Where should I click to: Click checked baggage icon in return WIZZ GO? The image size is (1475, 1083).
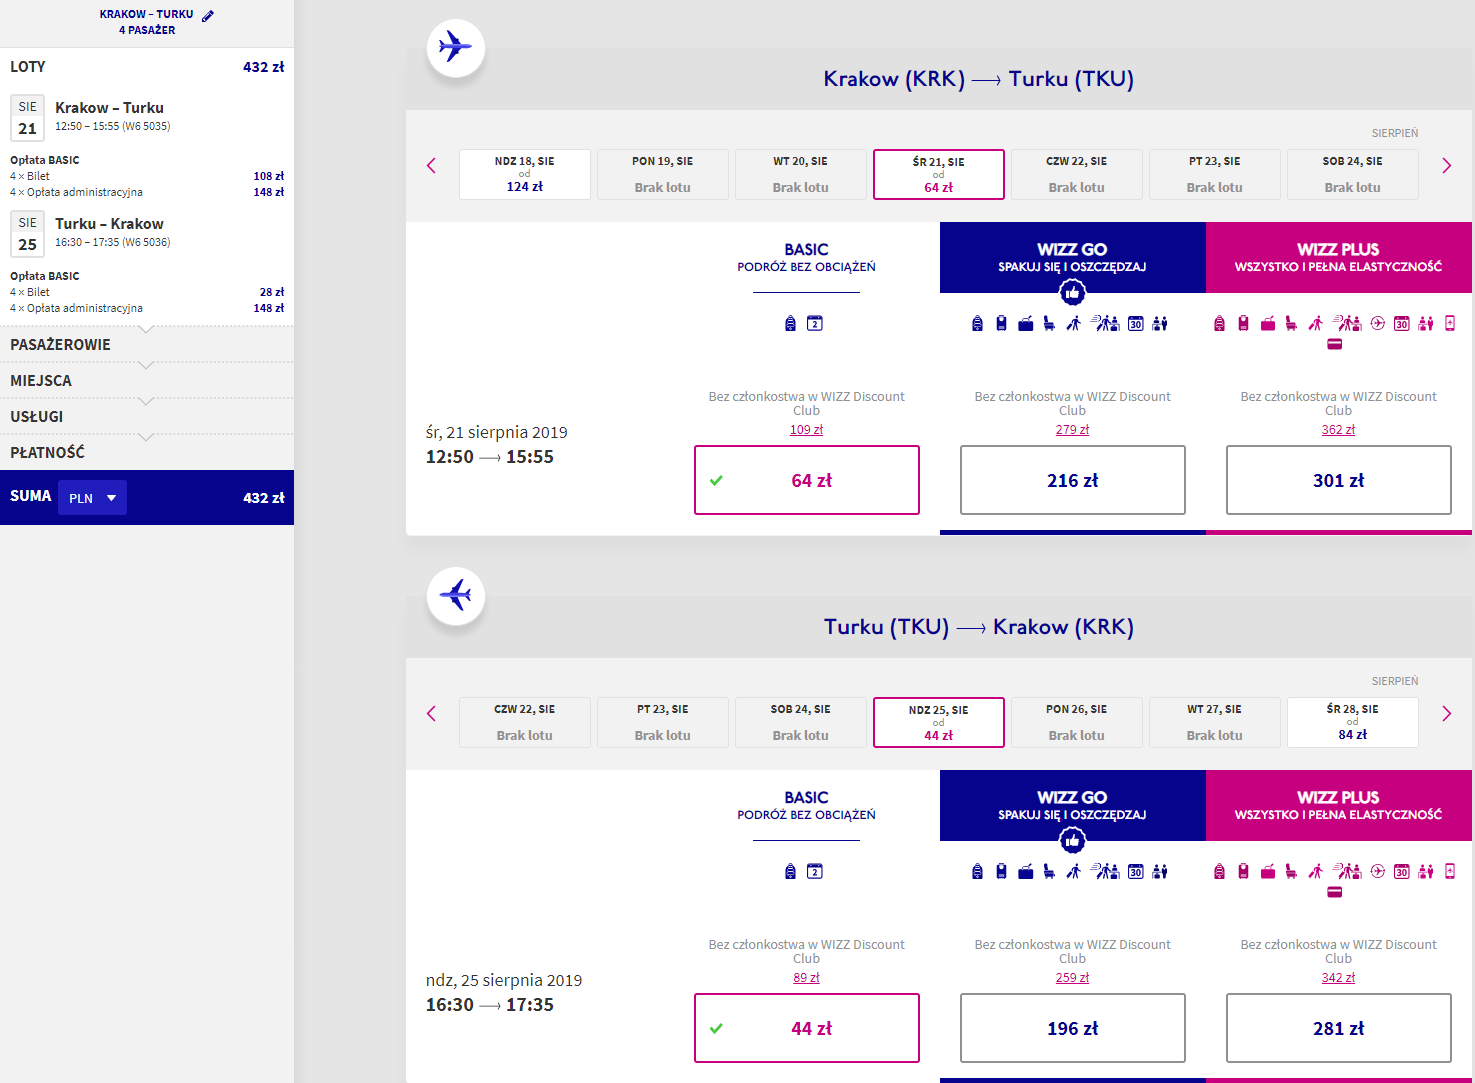1025,871
